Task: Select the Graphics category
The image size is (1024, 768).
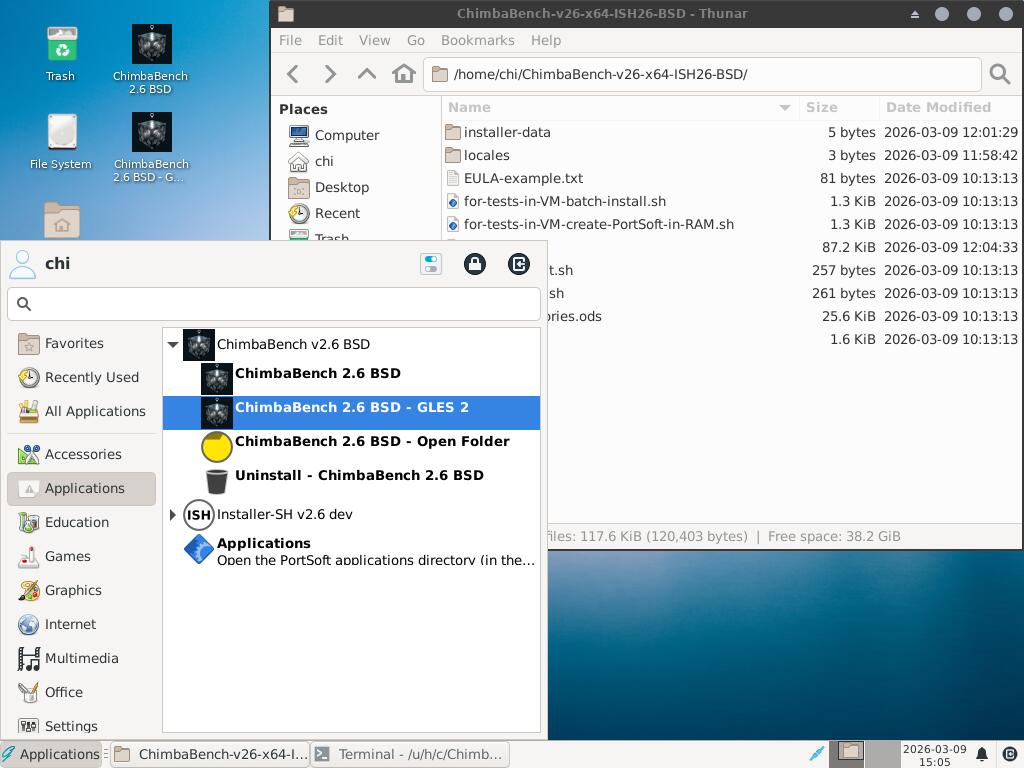Action: pos(82,590)
